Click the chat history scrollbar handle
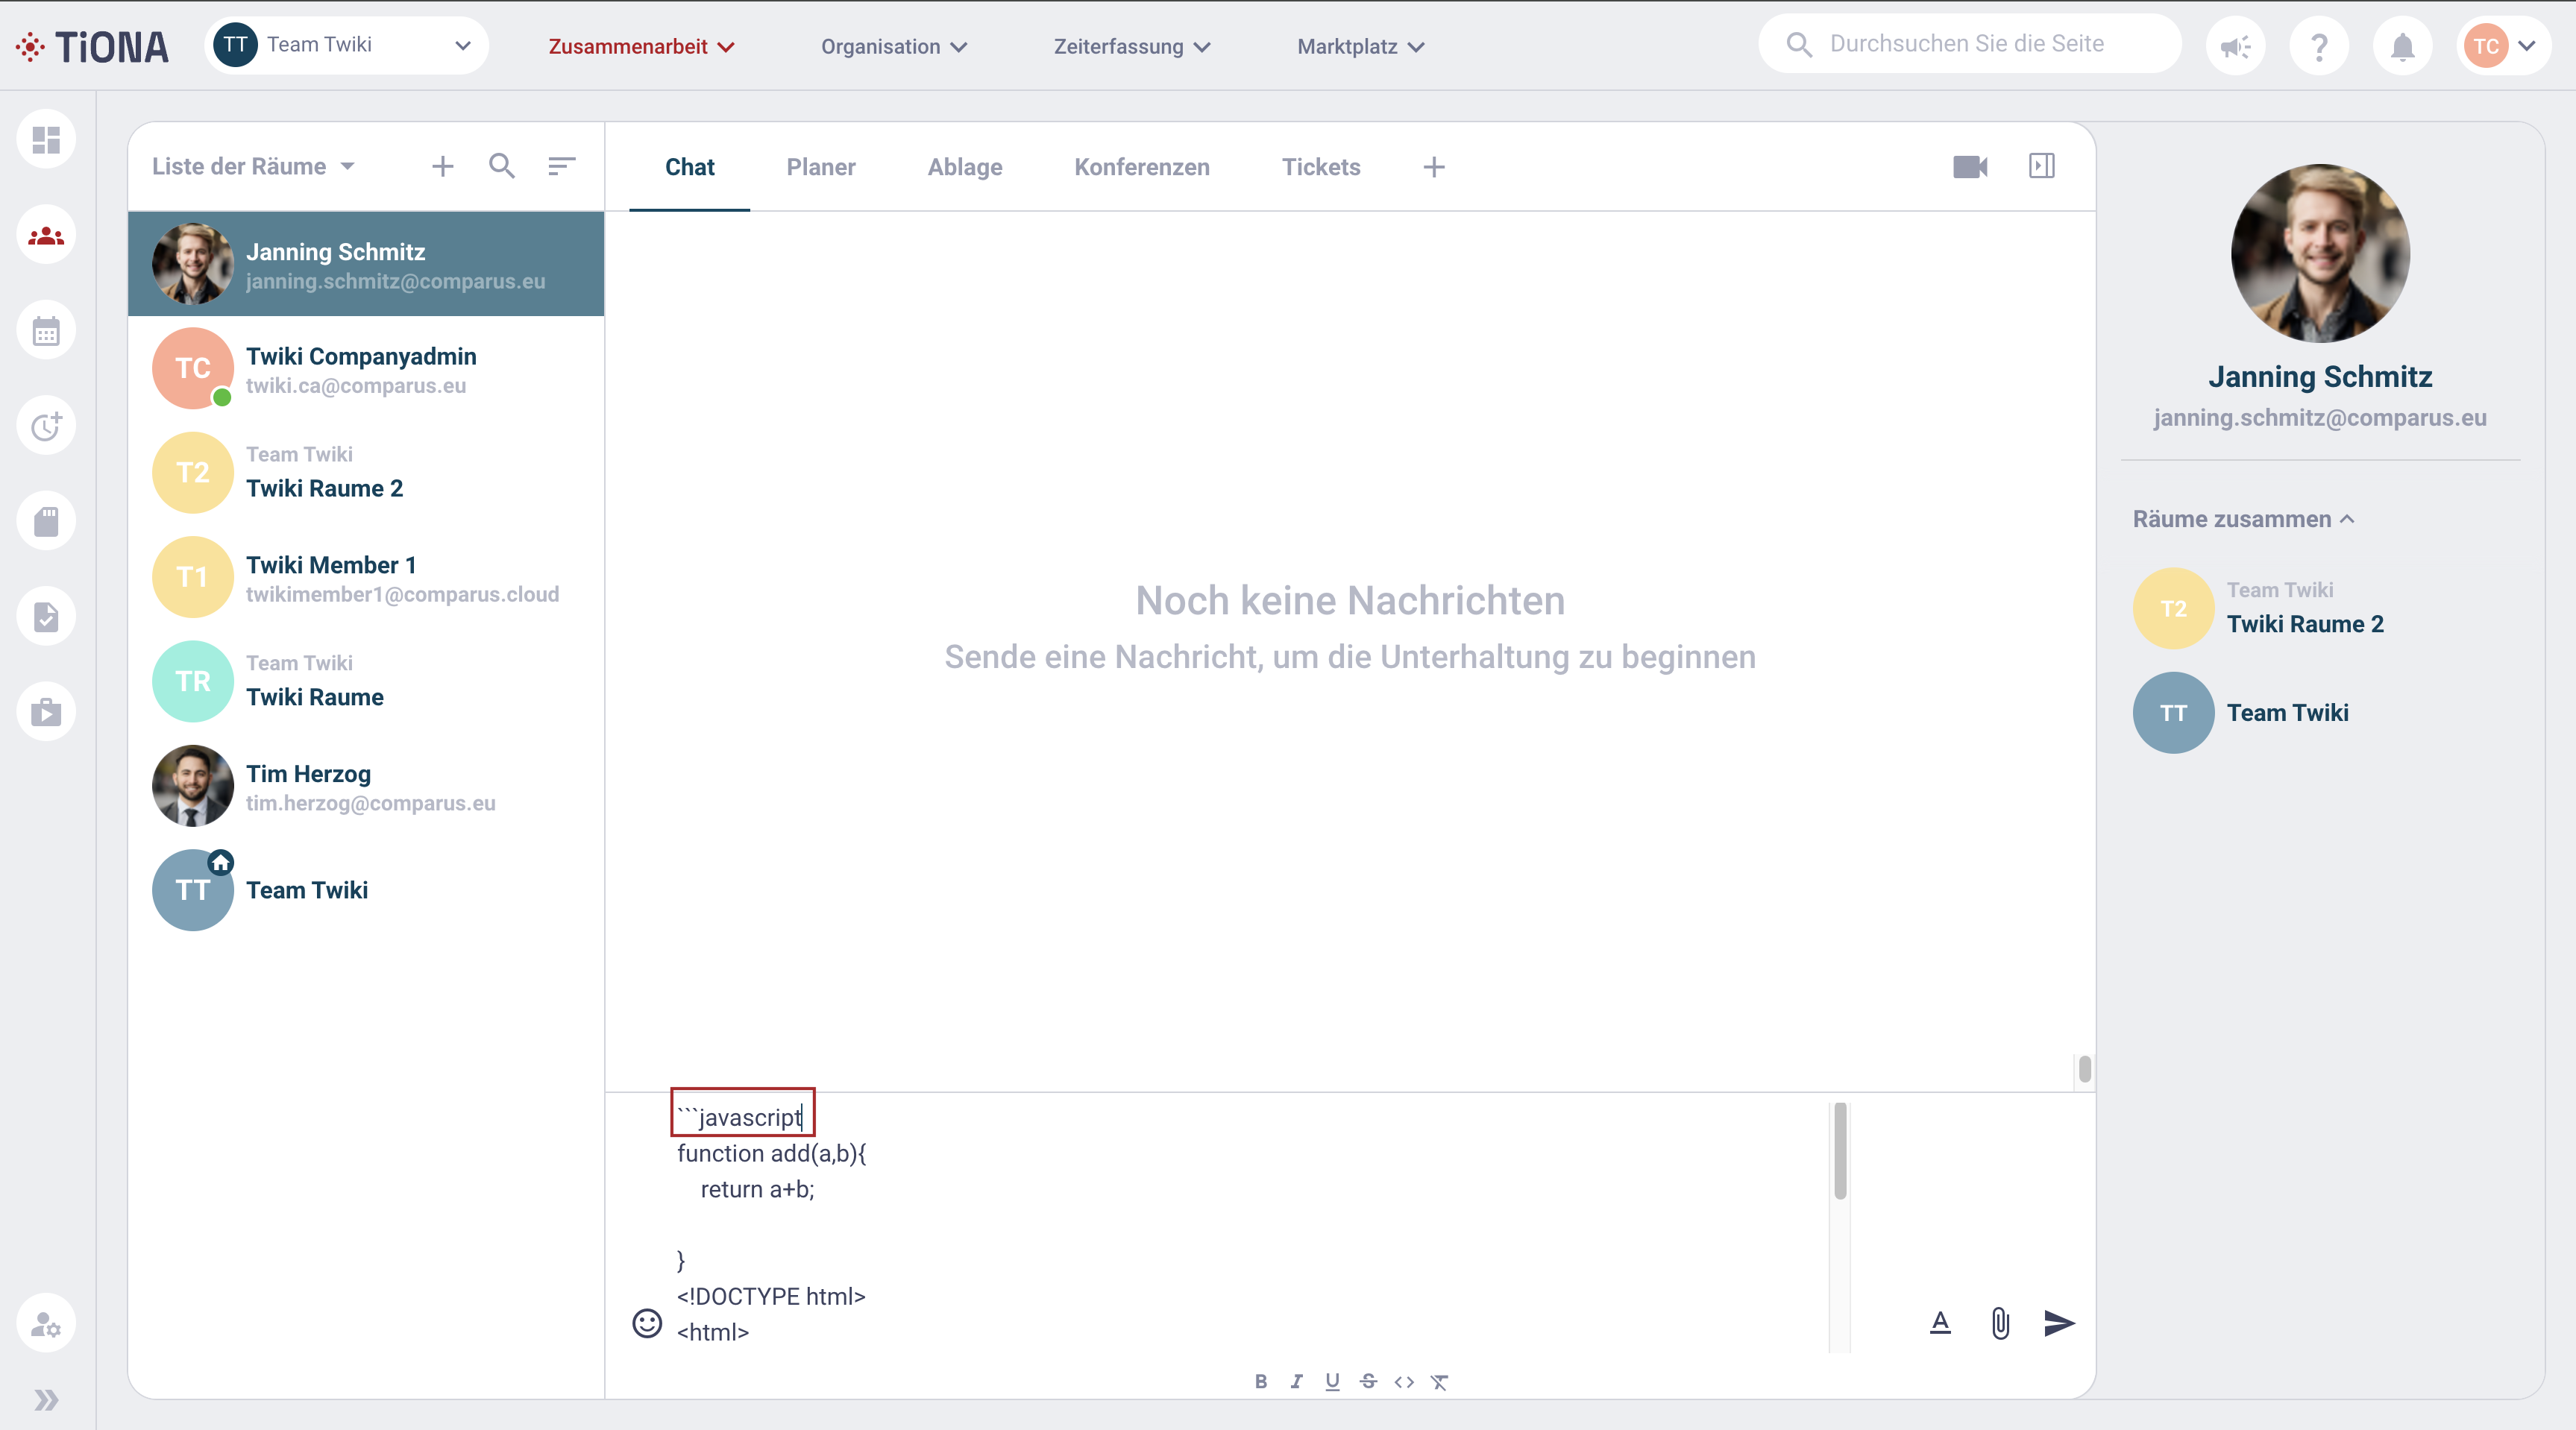 (x=2084, y=1069)
